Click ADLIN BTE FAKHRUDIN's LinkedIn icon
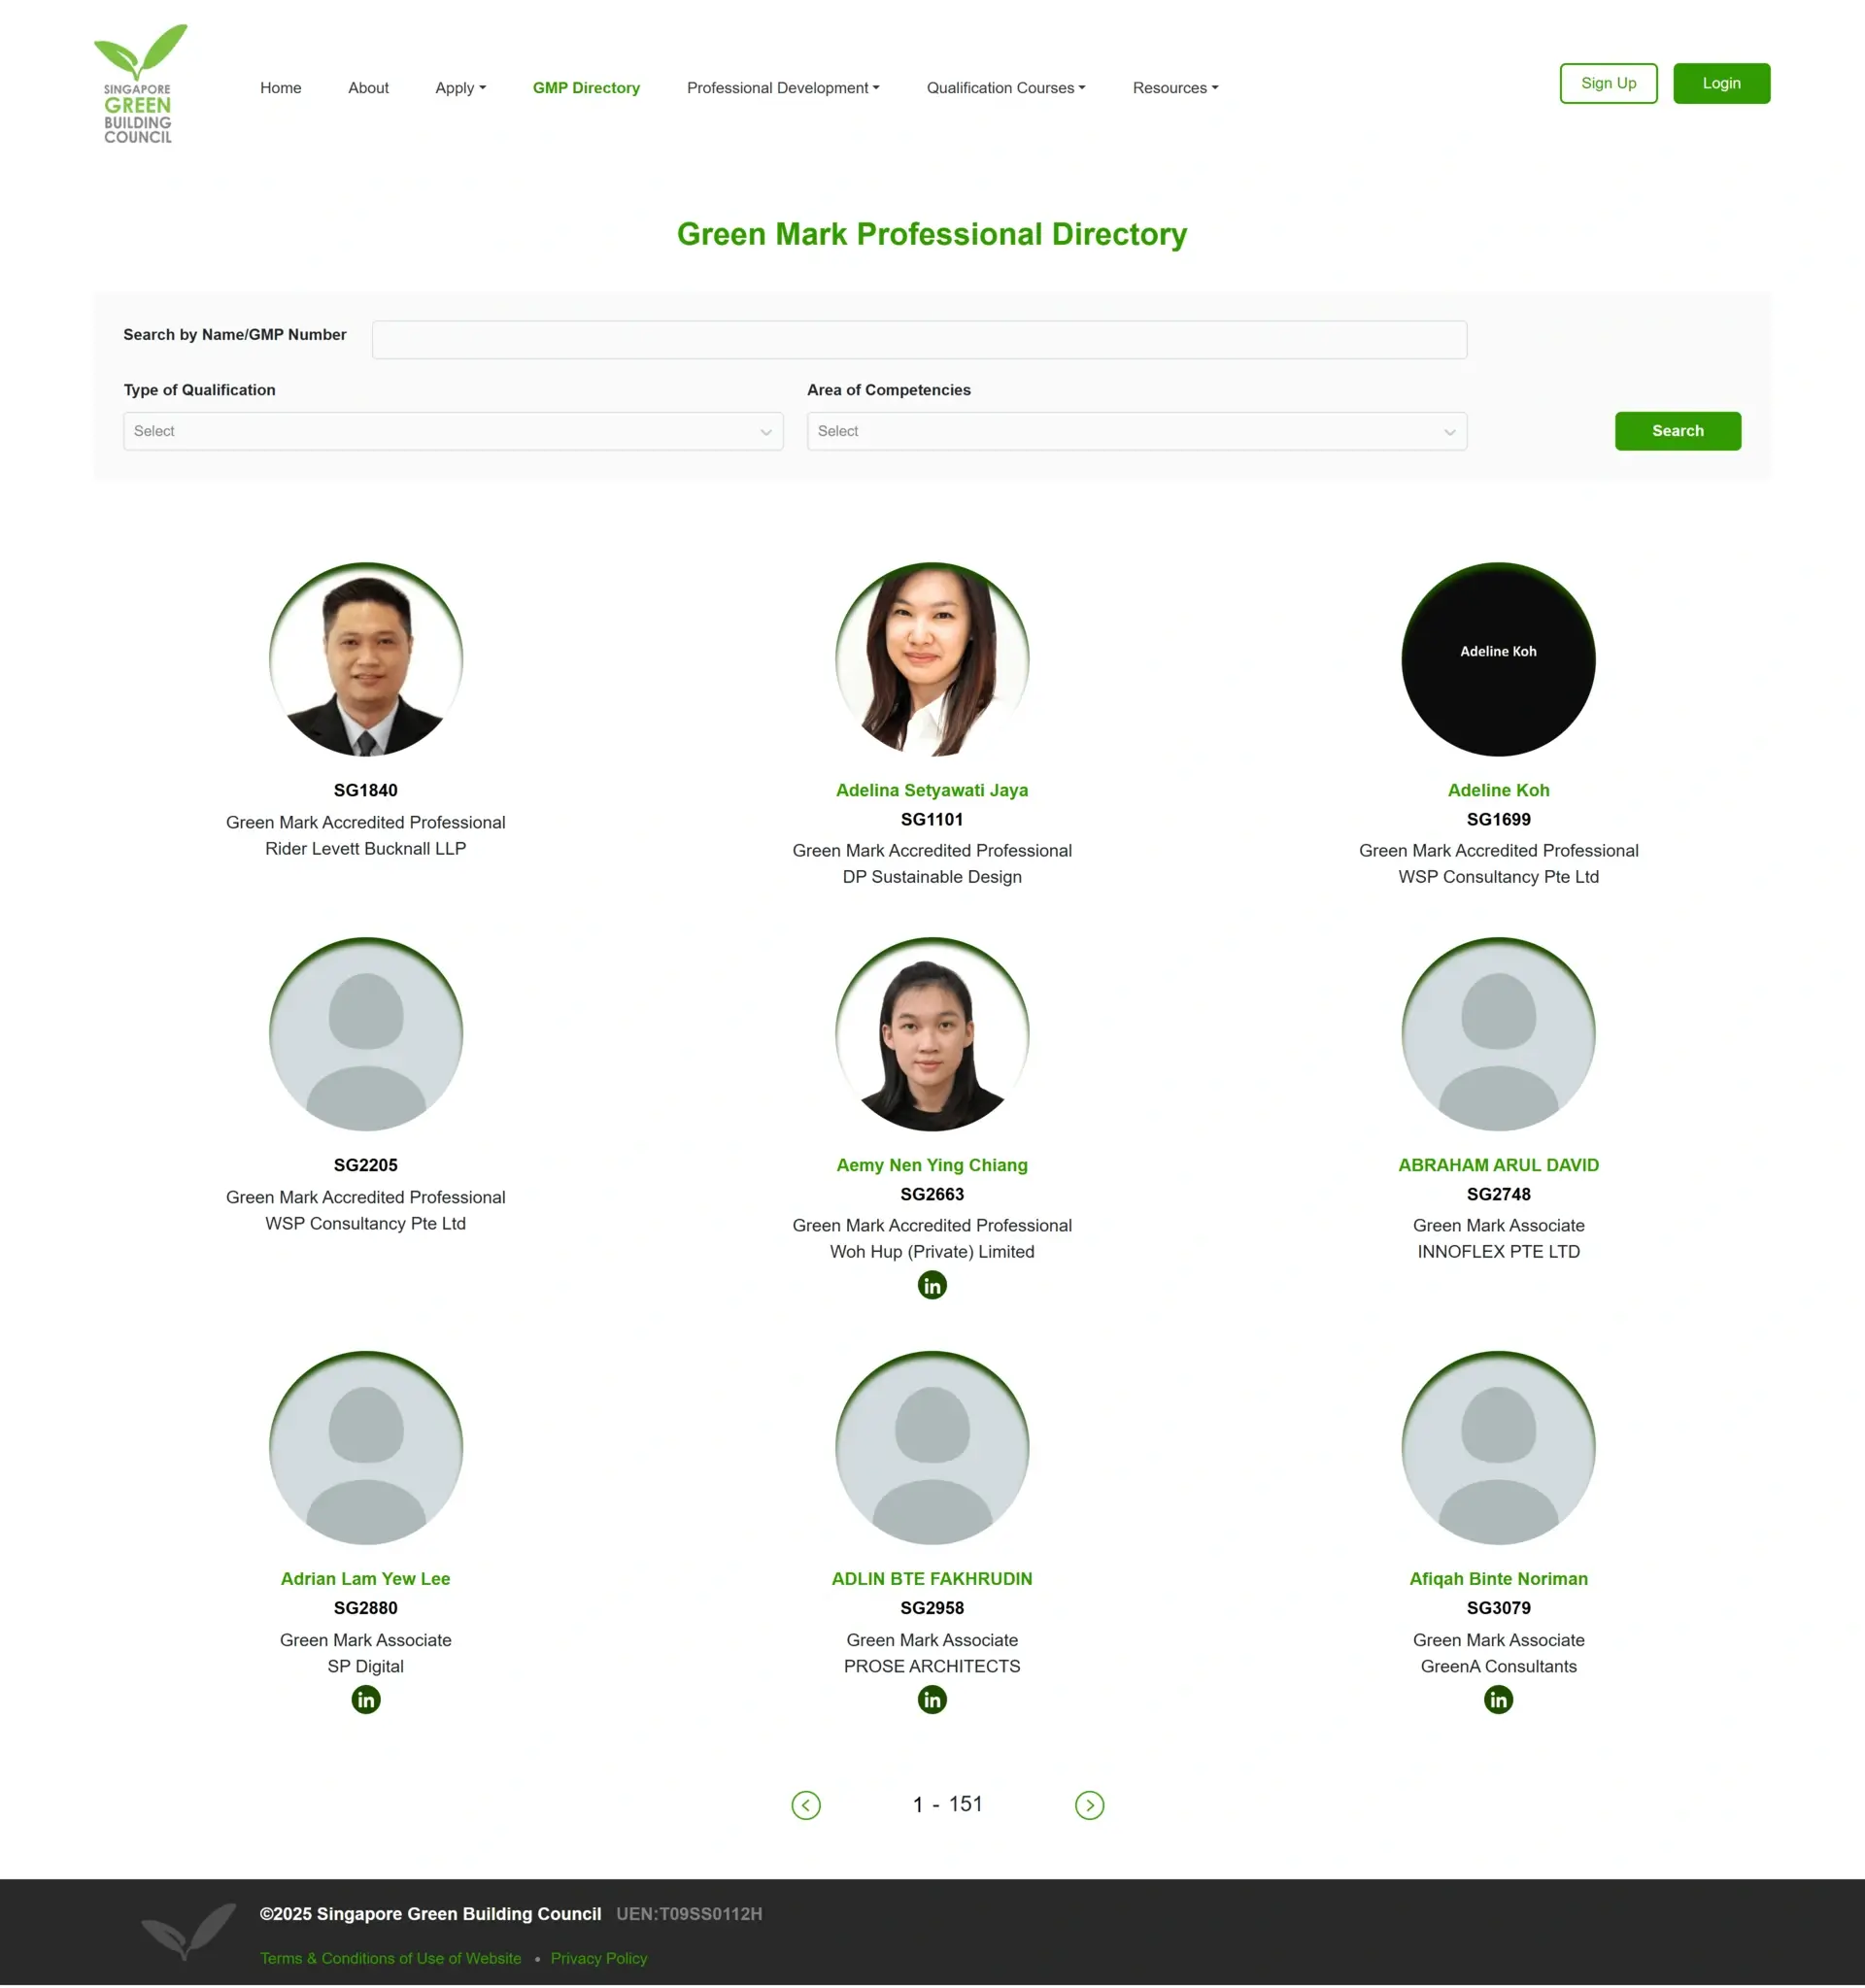1865x1988 pixels. [931, 1699]
